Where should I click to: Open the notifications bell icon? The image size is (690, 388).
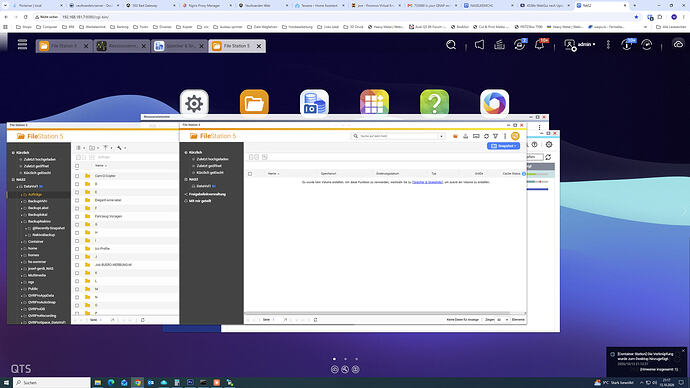click(x=539, y=44)
